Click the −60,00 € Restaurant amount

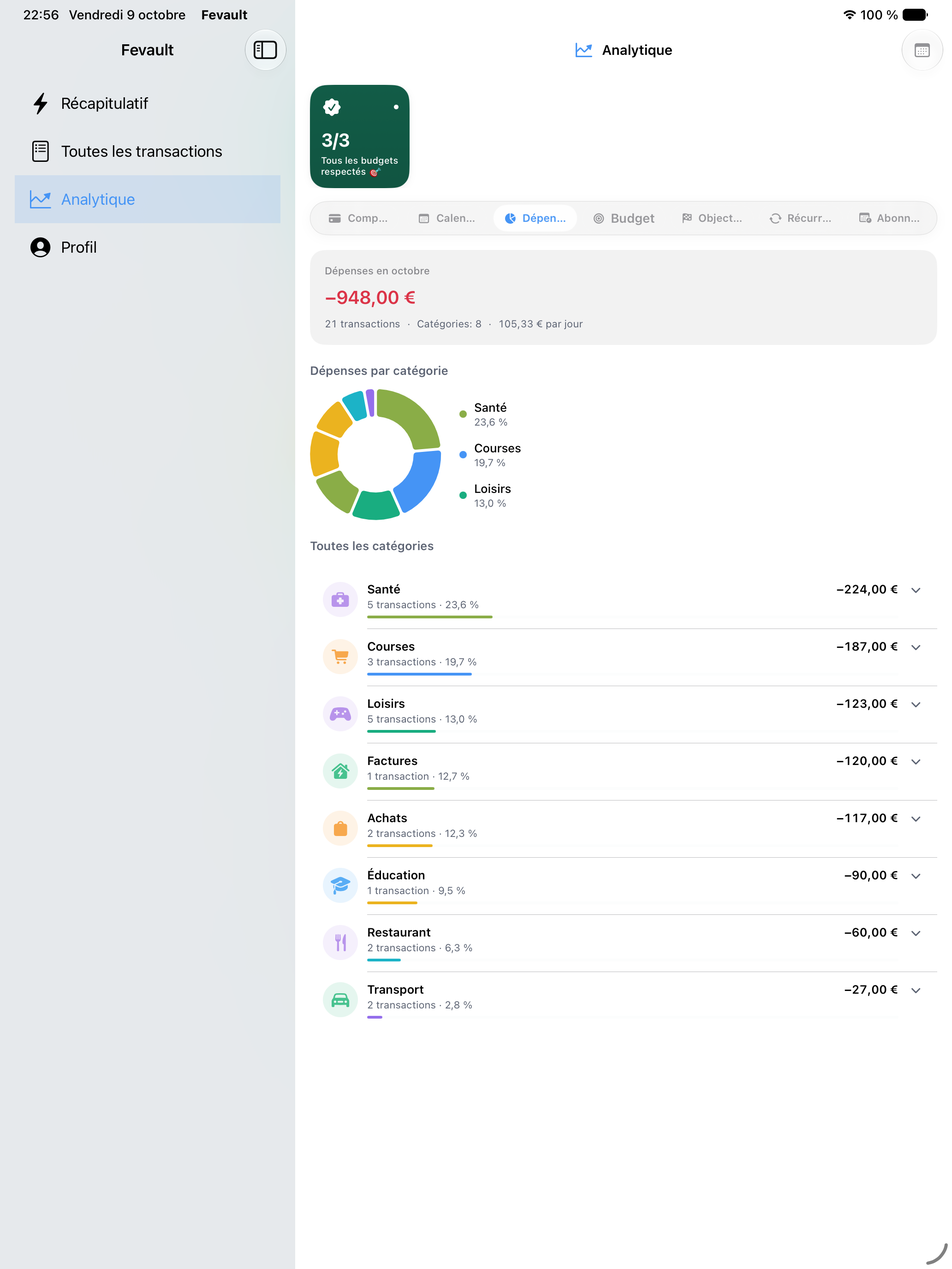pos(871,932)
